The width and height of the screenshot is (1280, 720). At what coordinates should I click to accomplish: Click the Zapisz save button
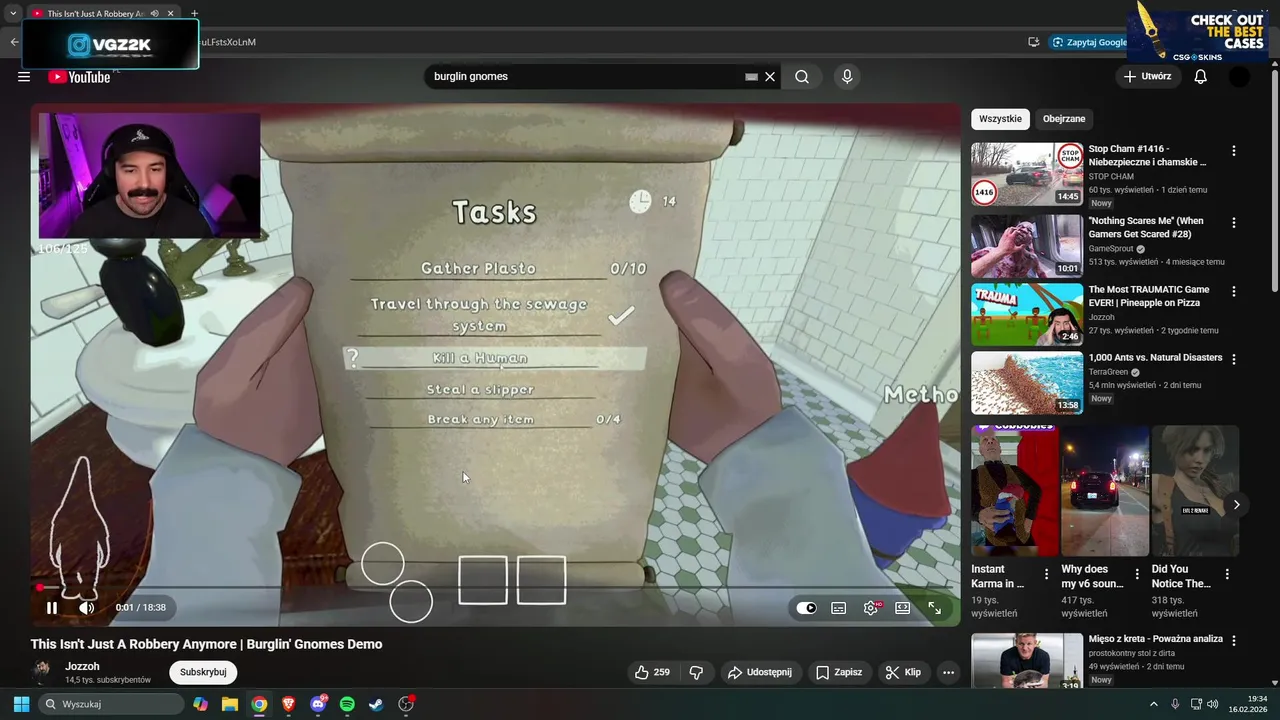[839, 672]
